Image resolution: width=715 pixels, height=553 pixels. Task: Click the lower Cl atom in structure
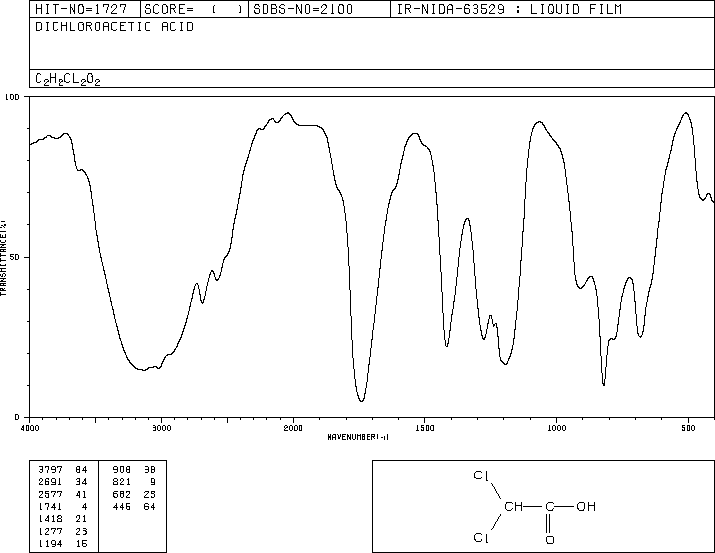[x=481, y=538]
